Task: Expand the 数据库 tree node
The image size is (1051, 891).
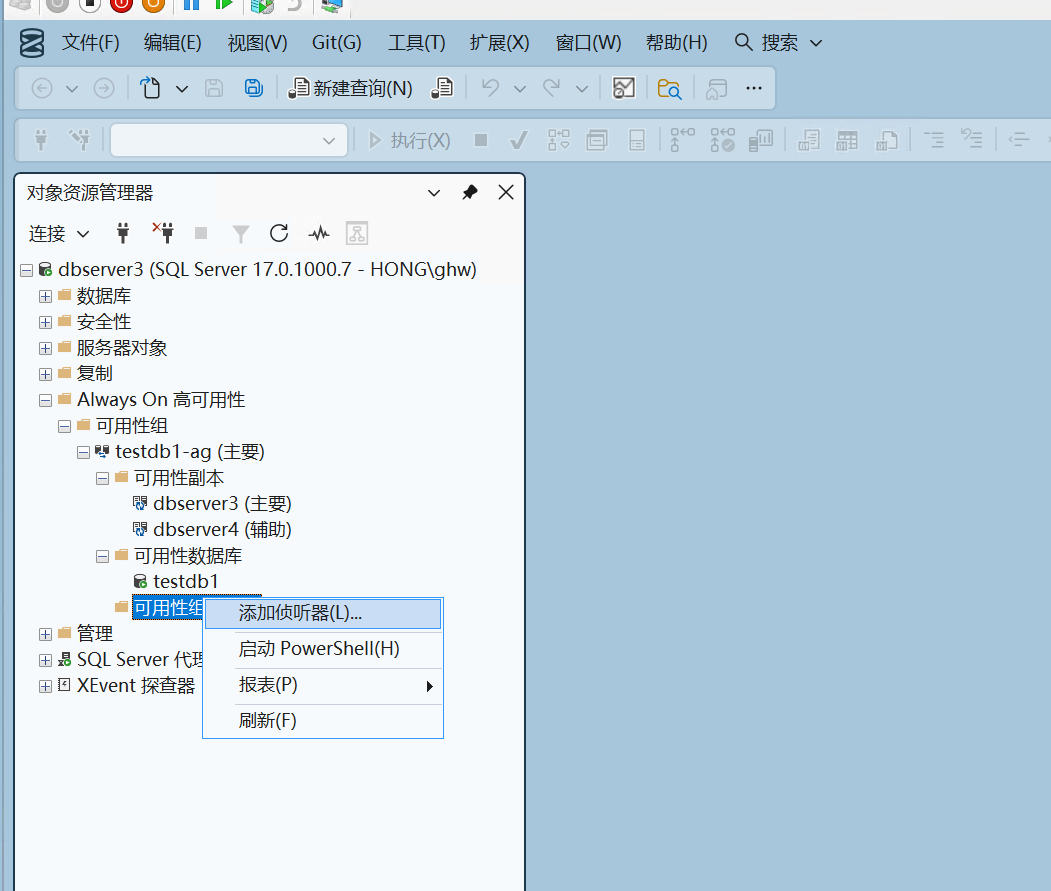Action: 45,296
